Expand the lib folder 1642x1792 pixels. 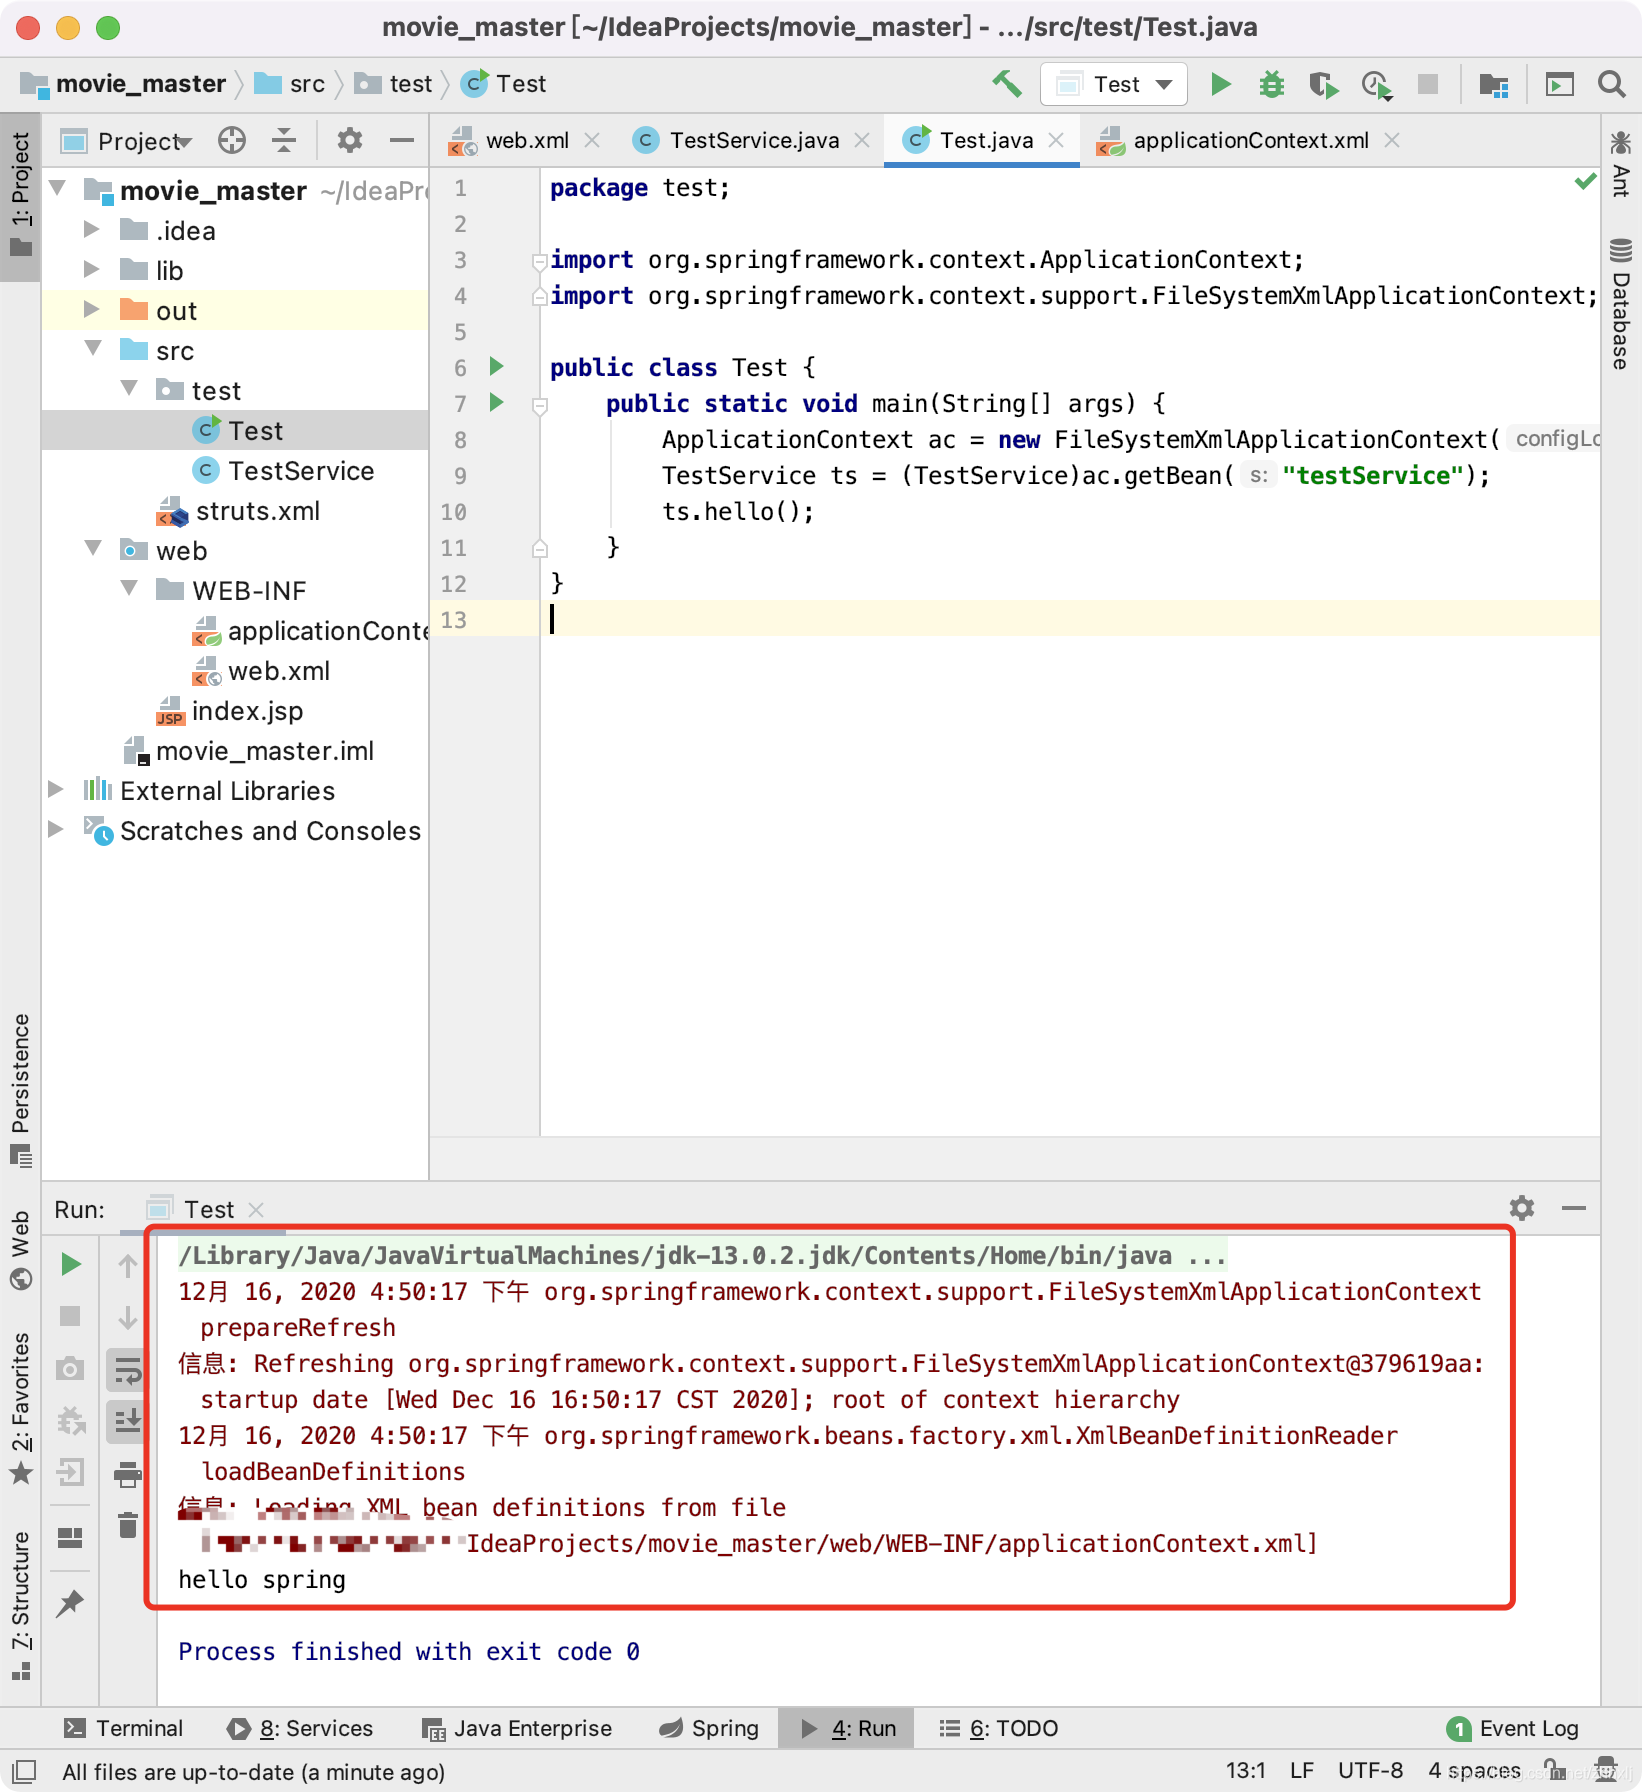pos(92,269)
